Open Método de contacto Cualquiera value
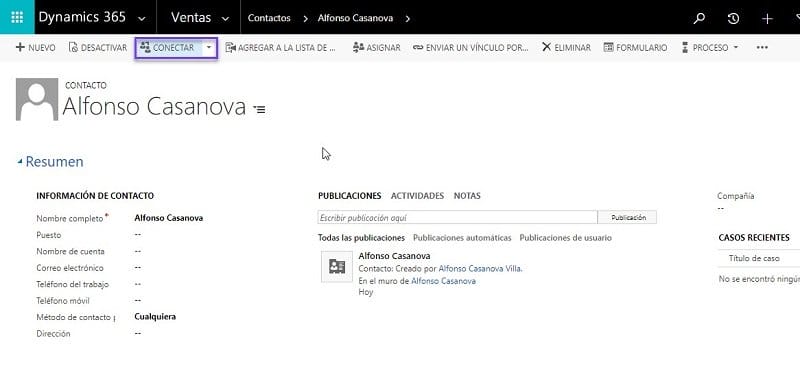The width and height of the screenshot is (800, 366). pyautogui.click(x=155, y=317)
